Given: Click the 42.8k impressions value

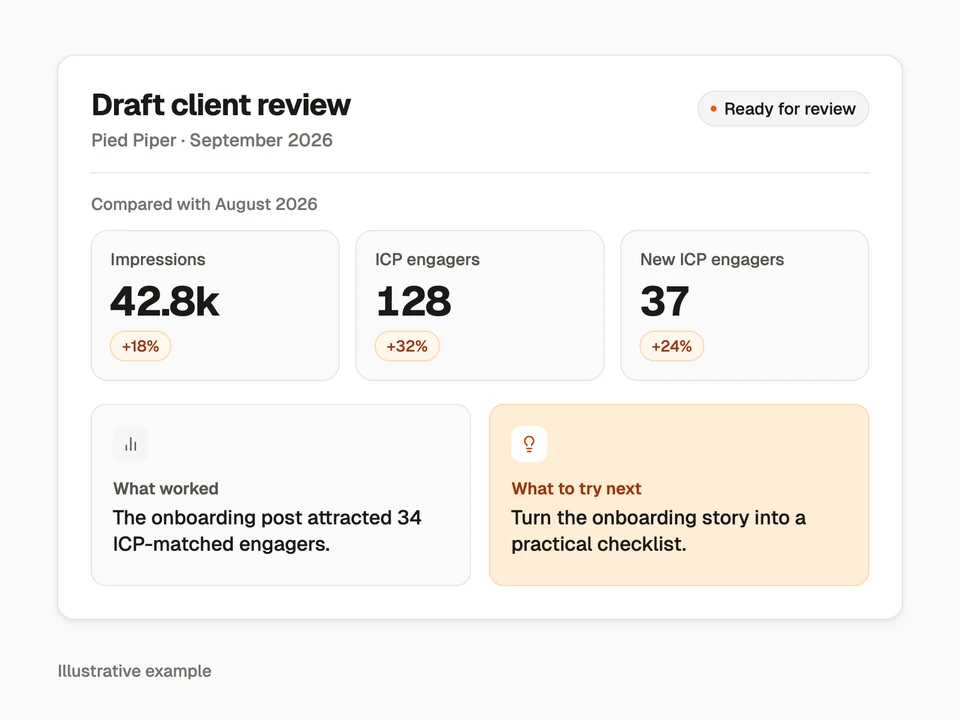Looking at the screenshot, I should [165, 301].
